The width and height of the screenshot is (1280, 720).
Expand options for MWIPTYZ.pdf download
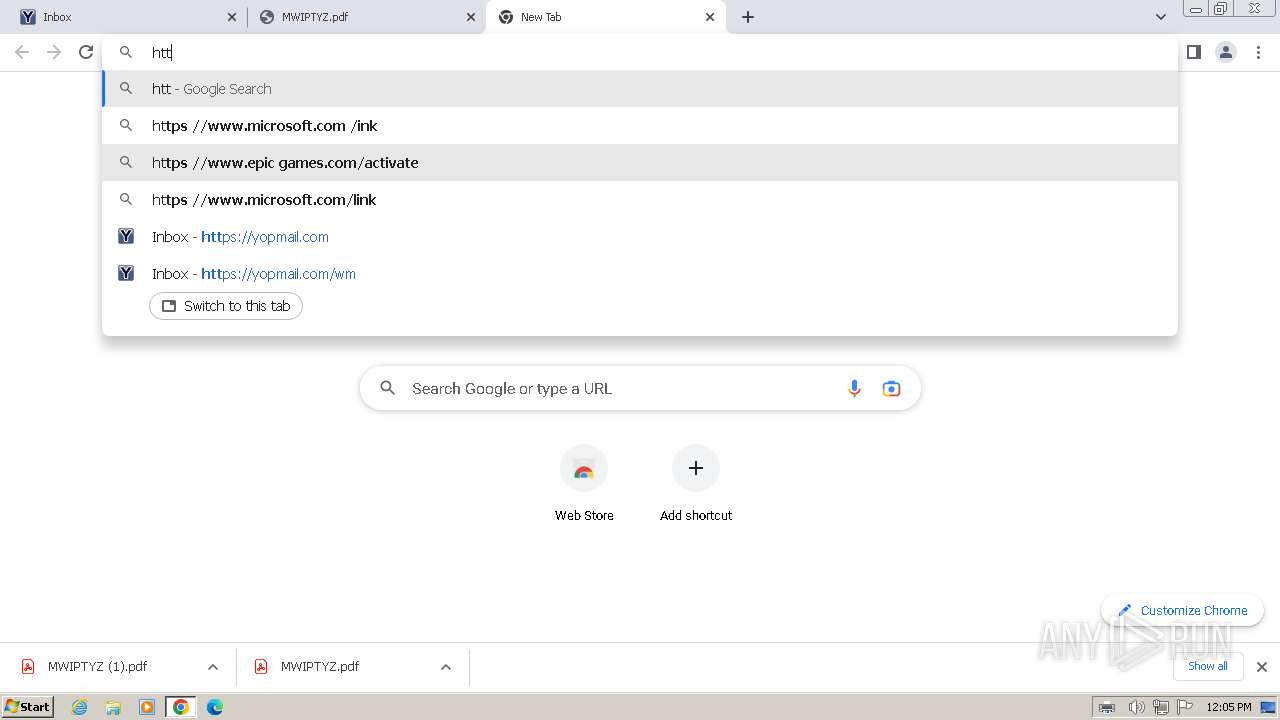pyautogui.click(x=446, y=667)
